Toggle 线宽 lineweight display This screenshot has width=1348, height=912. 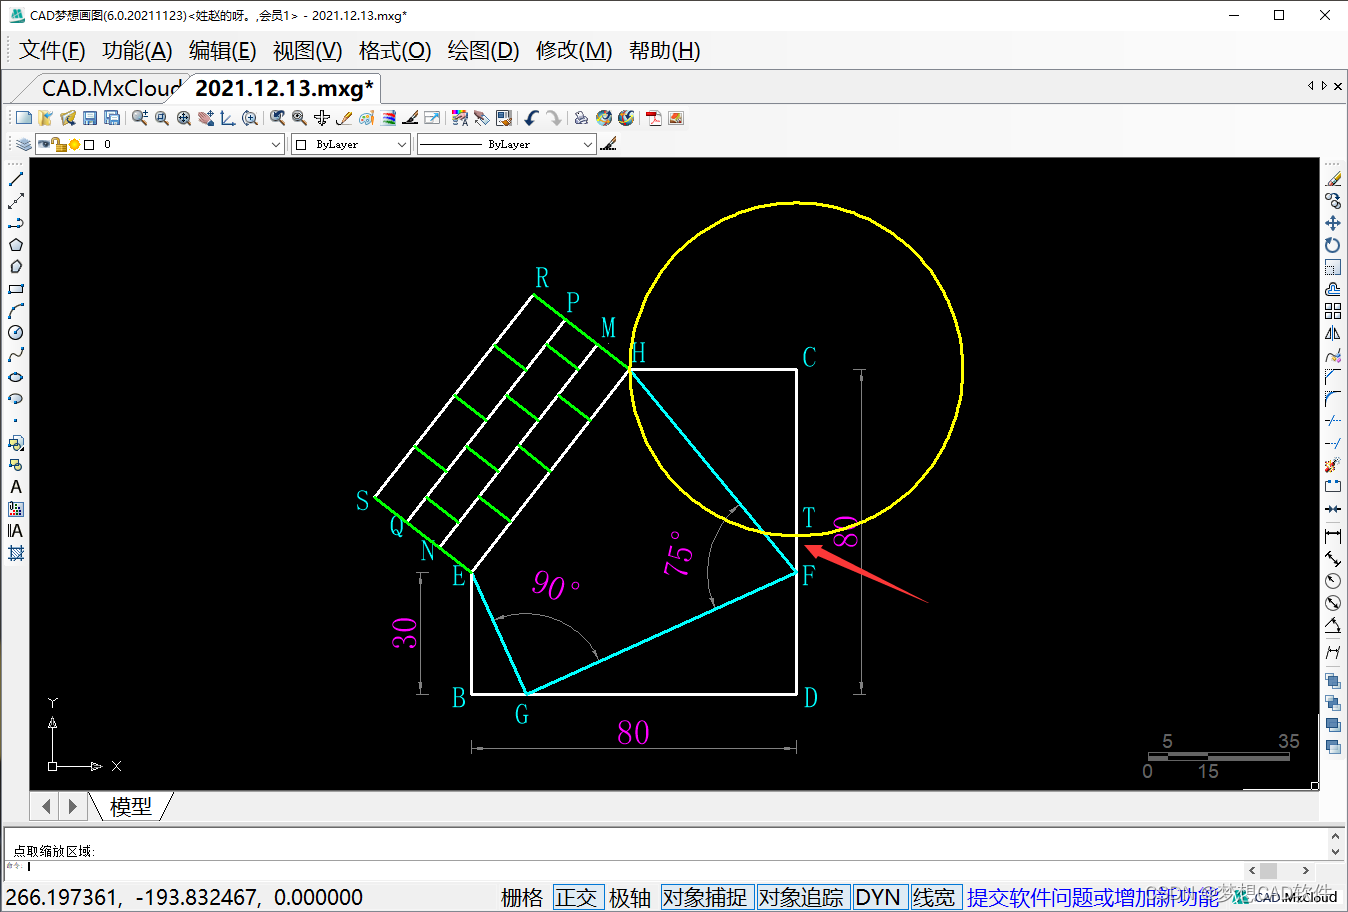[x=934, y=897]
